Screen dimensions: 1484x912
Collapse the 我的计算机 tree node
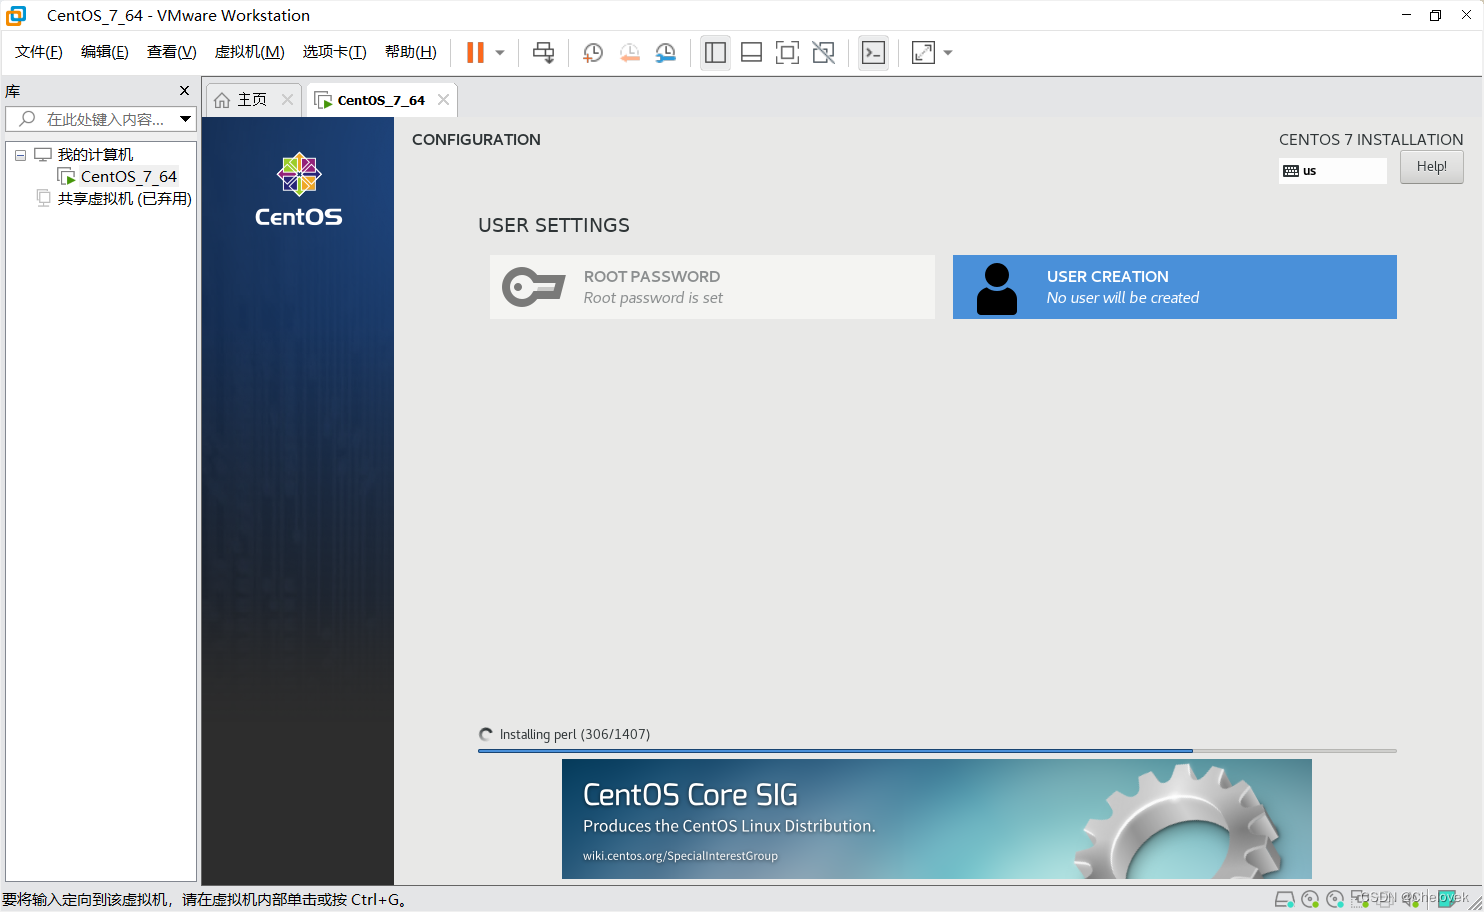(20, 155)
